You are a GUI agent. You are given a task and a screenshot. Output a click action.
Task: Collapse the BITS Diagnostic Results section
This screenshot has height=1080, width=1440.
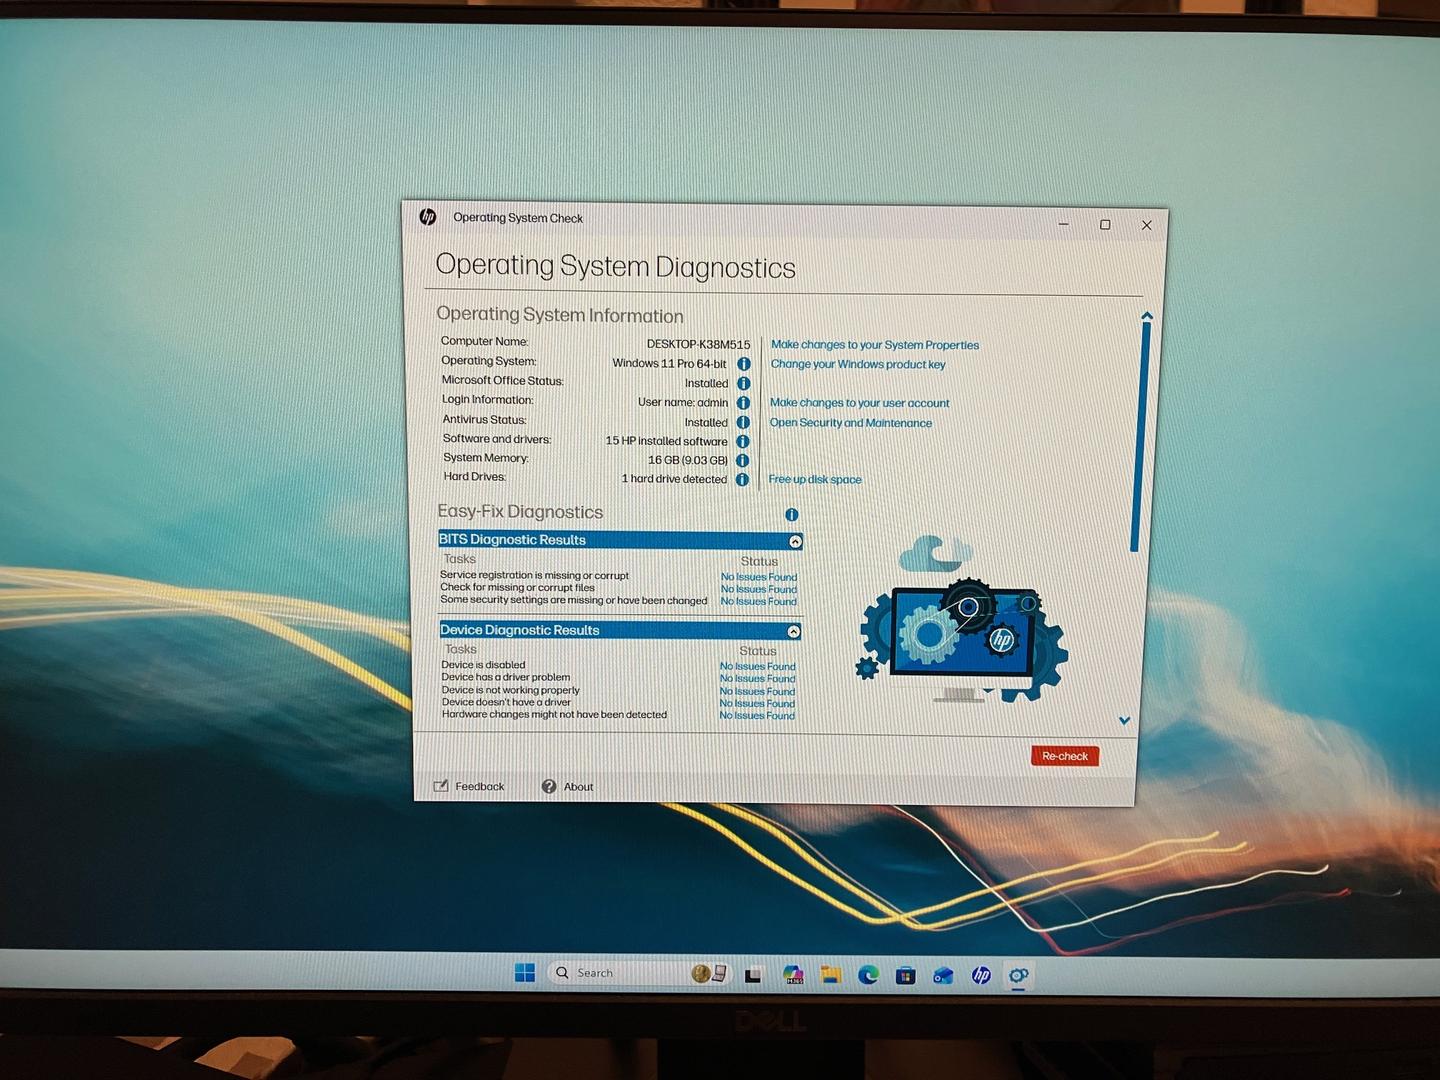pyautogui.click(x=795, y=541)
